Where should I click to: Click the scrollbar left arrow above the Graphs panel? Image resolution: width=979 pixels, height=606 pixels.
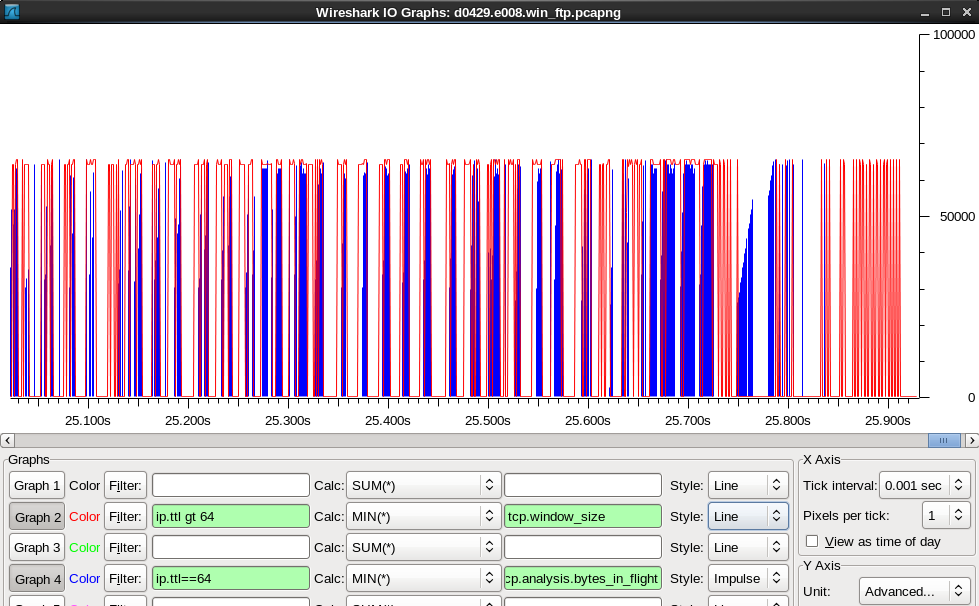(x=7, y=440)
